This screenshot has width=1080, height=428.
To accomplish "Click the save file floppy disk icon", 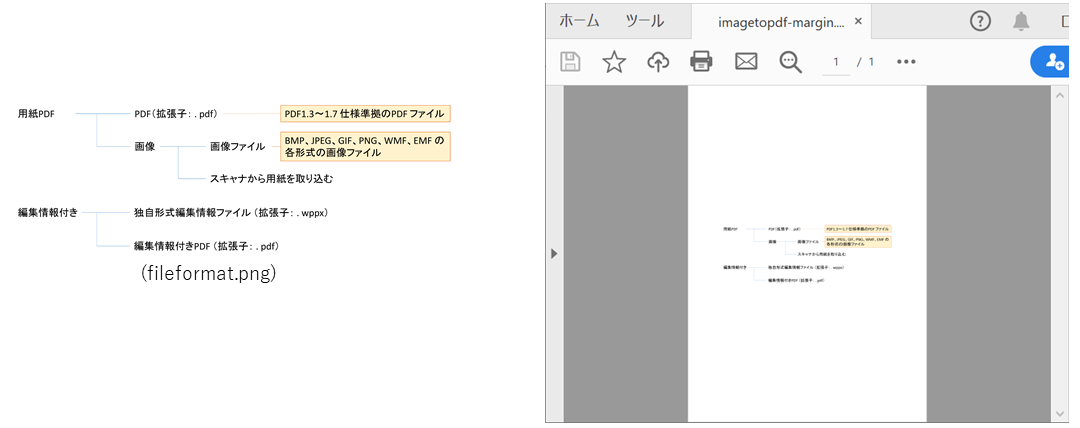I will [x=570, y=62].
